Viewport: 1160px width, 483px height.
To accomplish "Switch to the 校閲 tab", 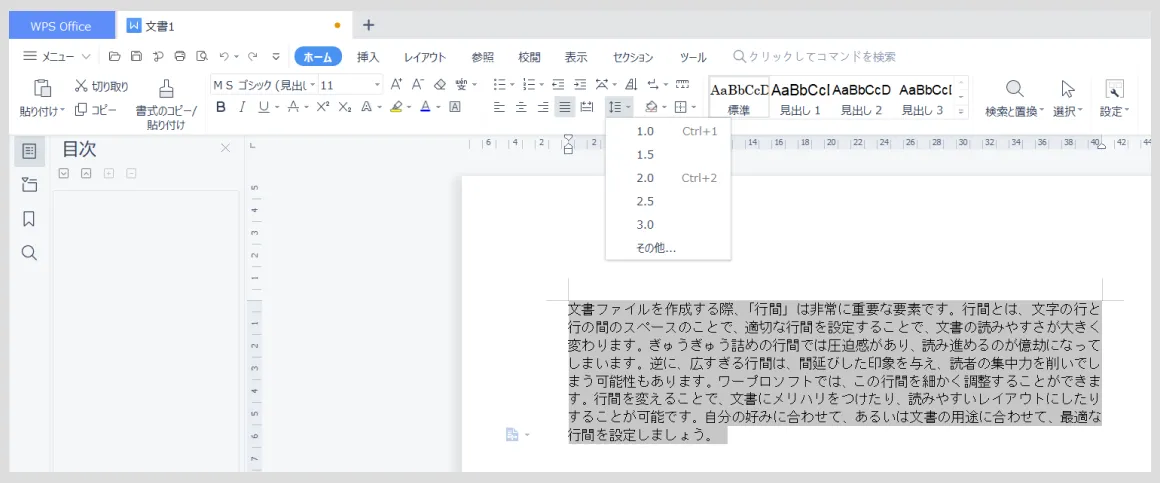I will (x=529, y=57).
